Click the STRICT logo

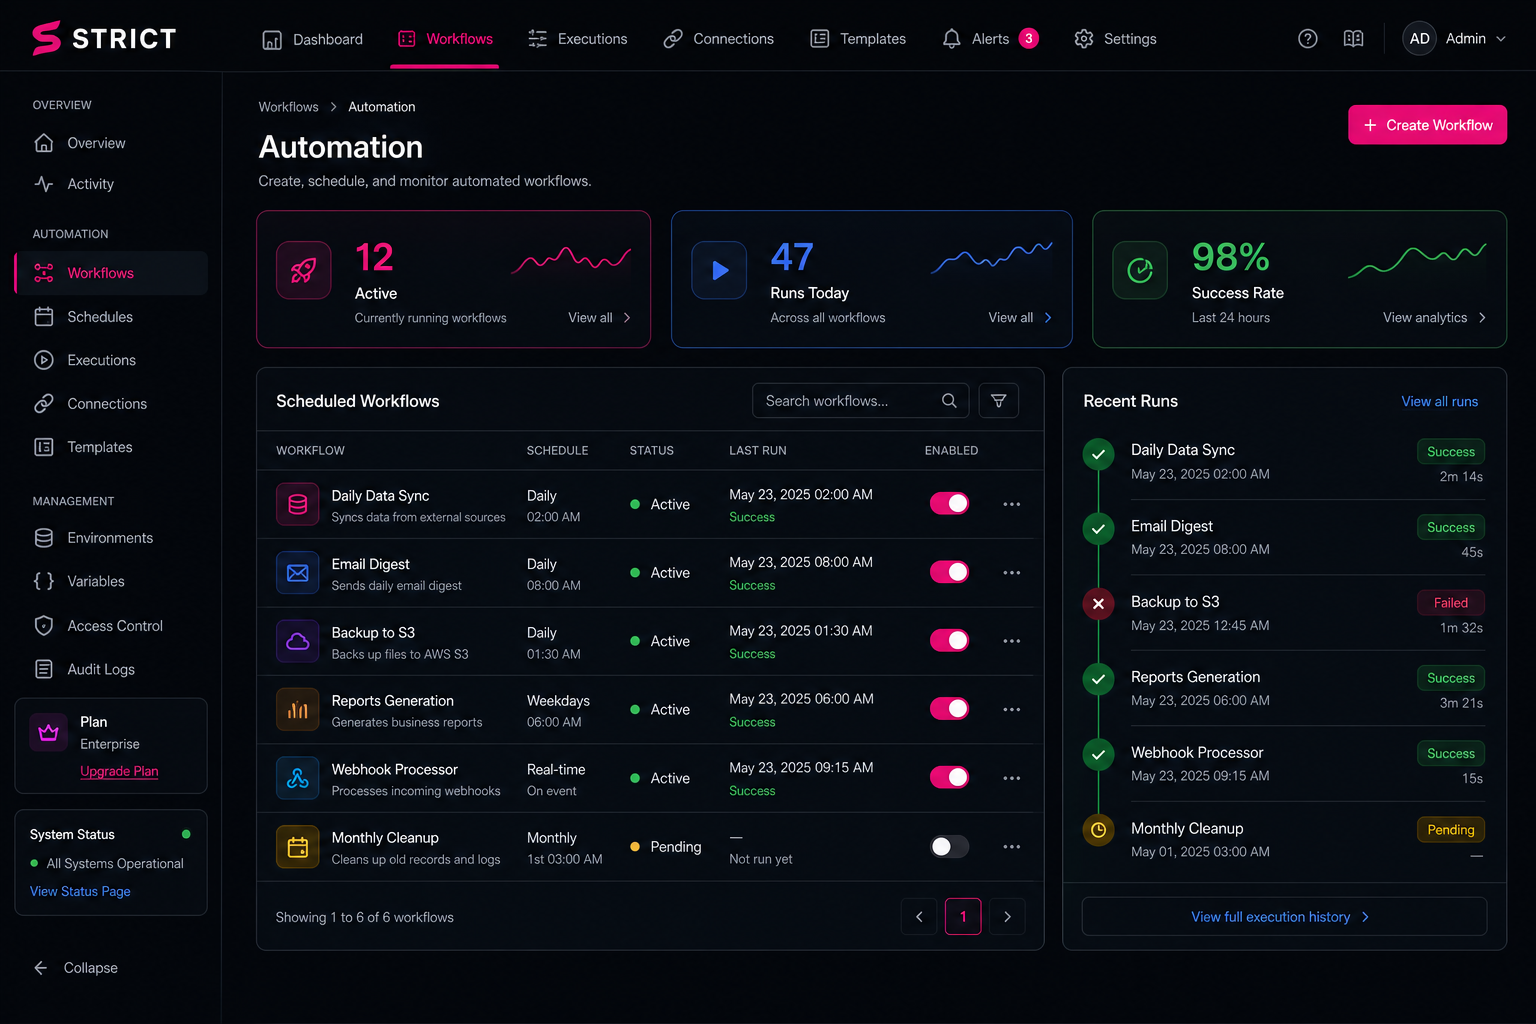tap(104, 38)
